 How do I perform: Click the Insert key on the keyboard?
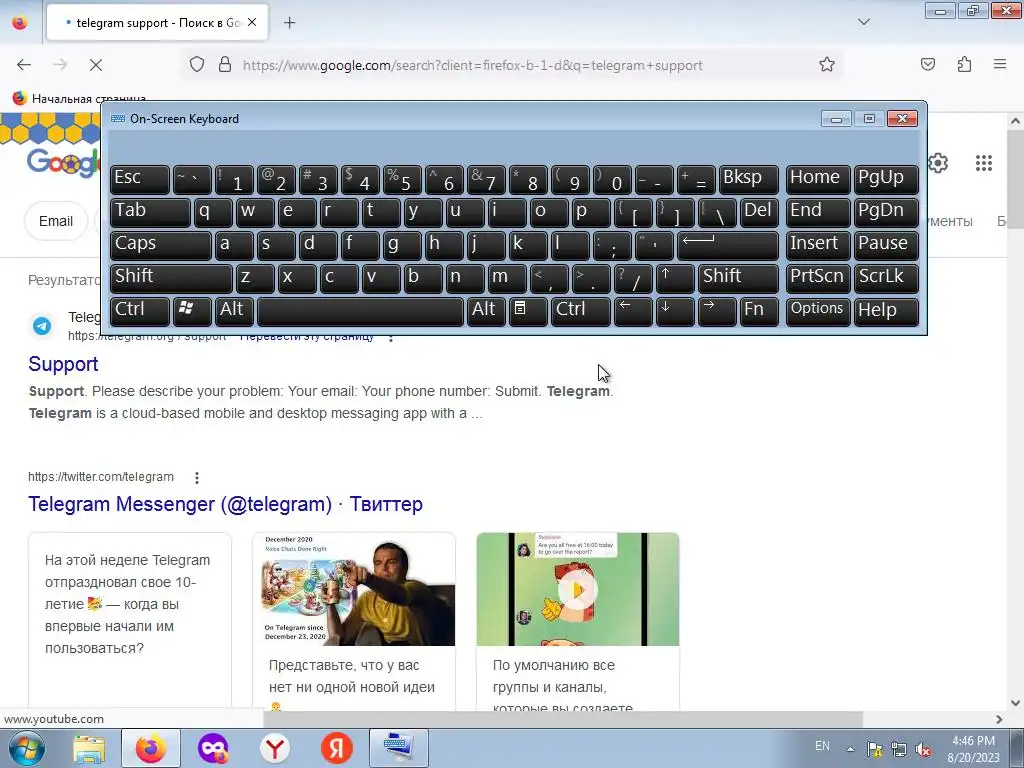pos(818,245)
